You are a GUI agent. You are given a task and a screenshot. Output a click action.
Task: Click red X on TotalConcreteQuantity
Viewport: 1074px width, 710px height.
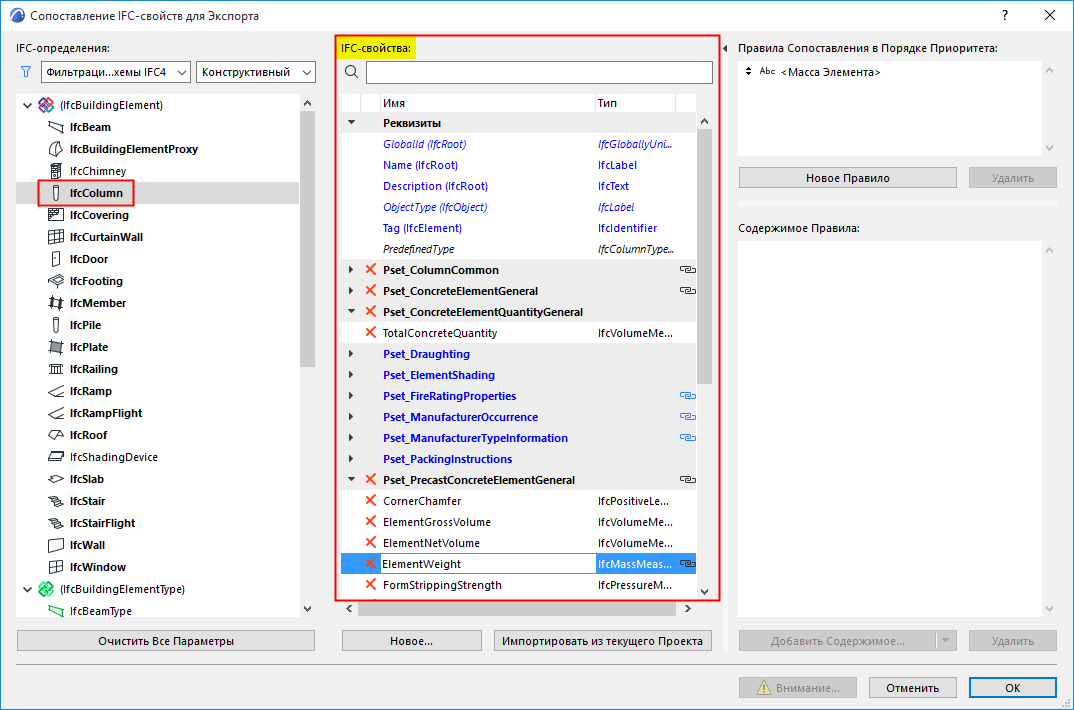(x=371, y=332)
